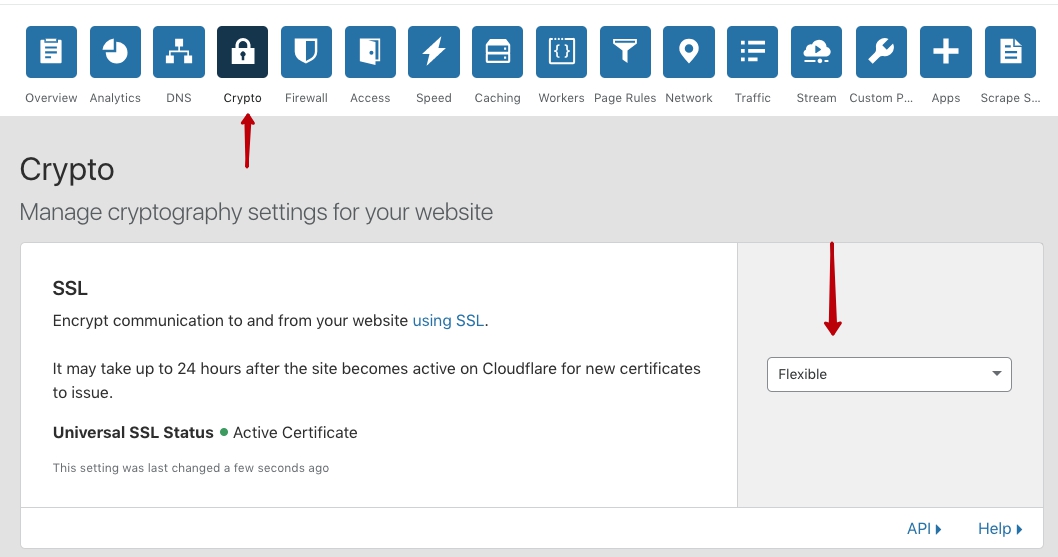Click the "SSL" card heading
Image resolution: width=1058 pixels, height=557 pixels.
tap(70, 288)
